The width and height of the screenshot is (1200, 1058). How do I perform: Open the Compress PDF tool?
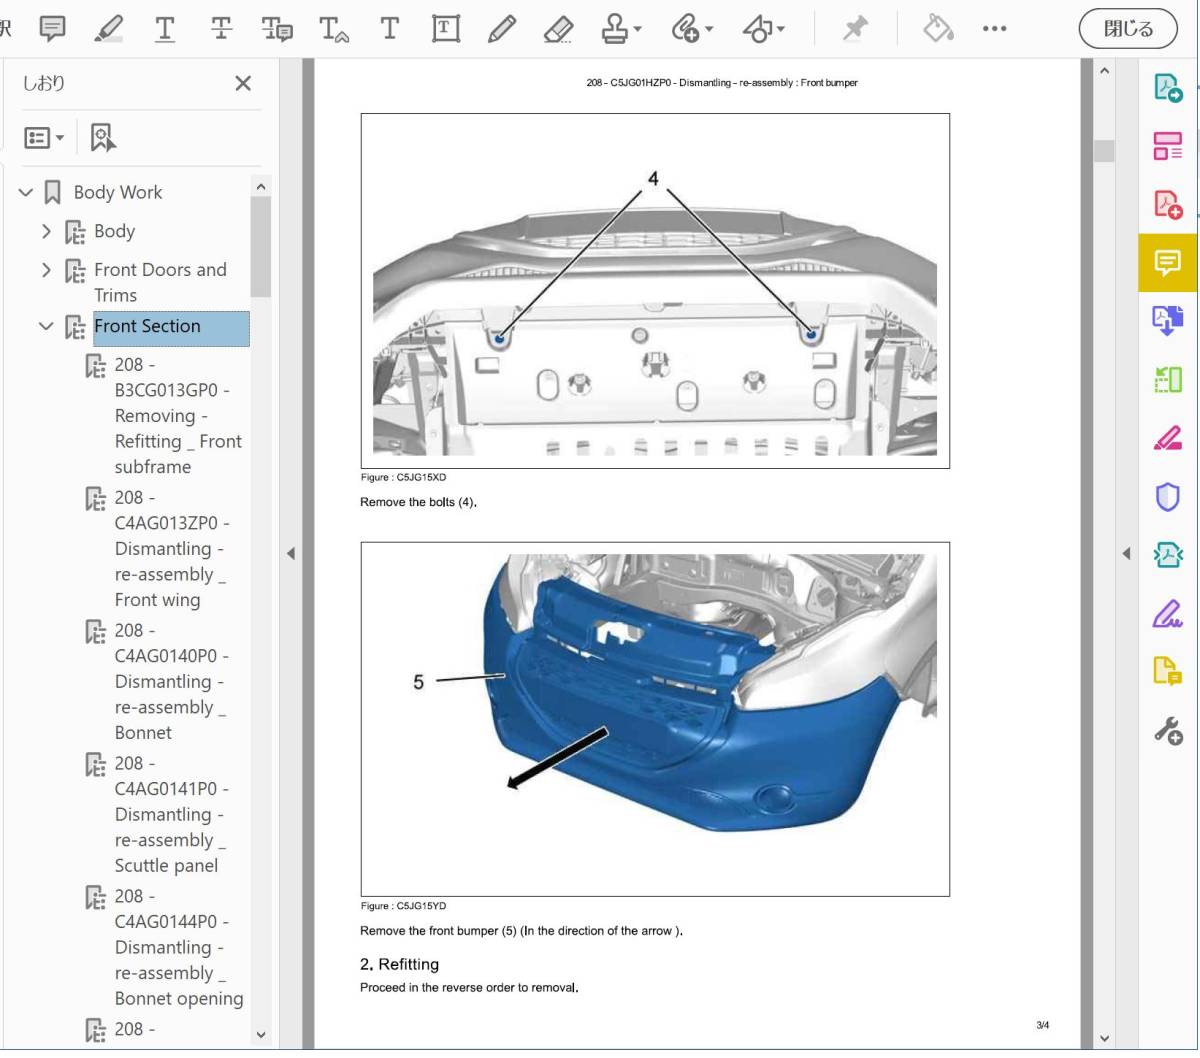(x=1168, y=554)
